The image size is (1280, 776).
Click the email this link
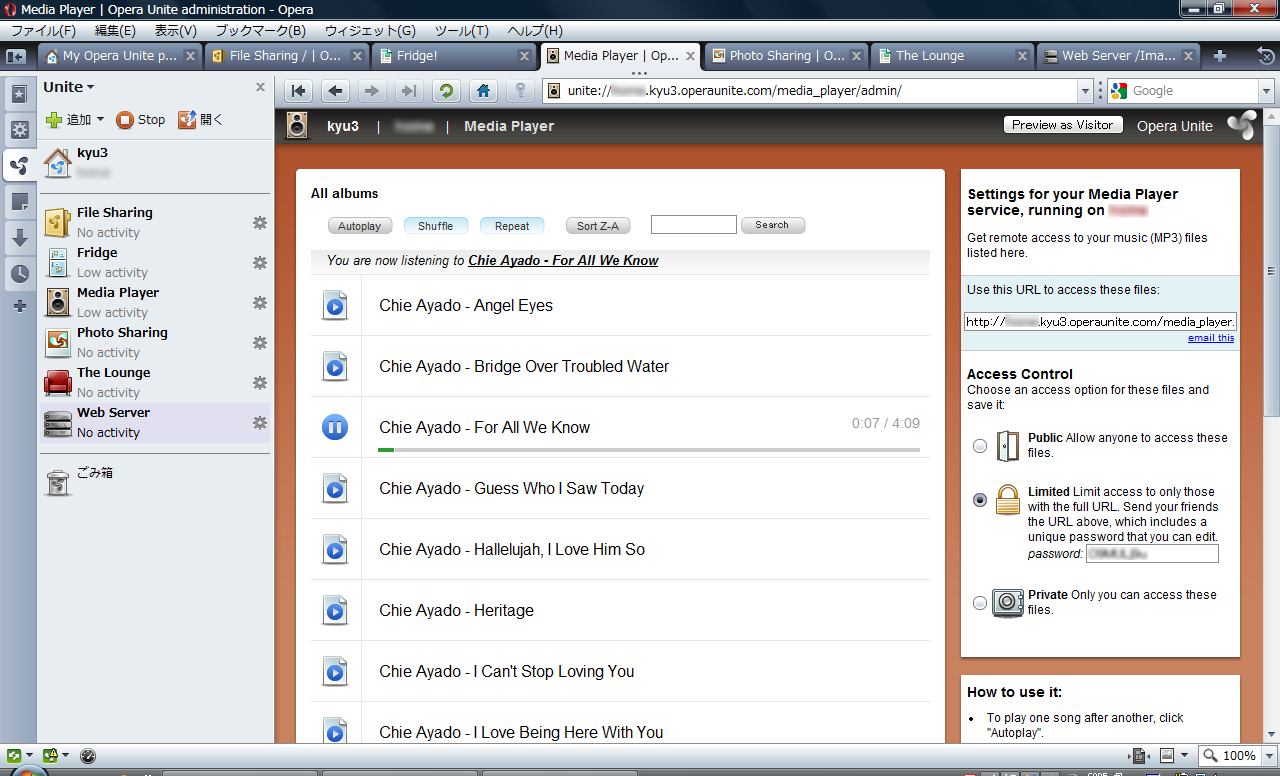point(1211,338)
